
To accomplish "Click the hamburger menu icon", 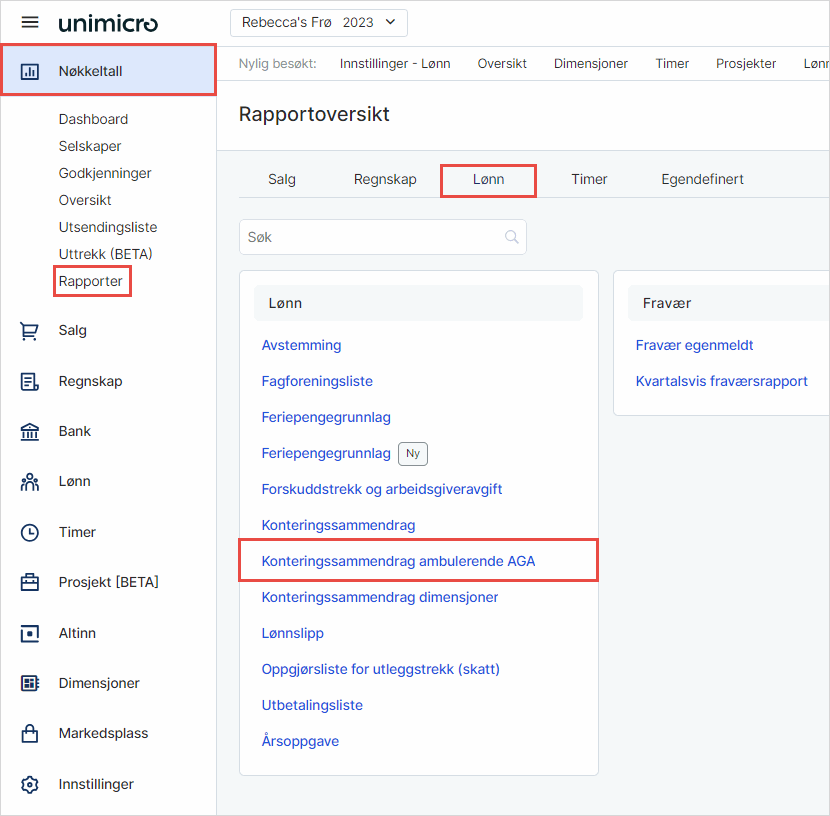I will 30,23.
